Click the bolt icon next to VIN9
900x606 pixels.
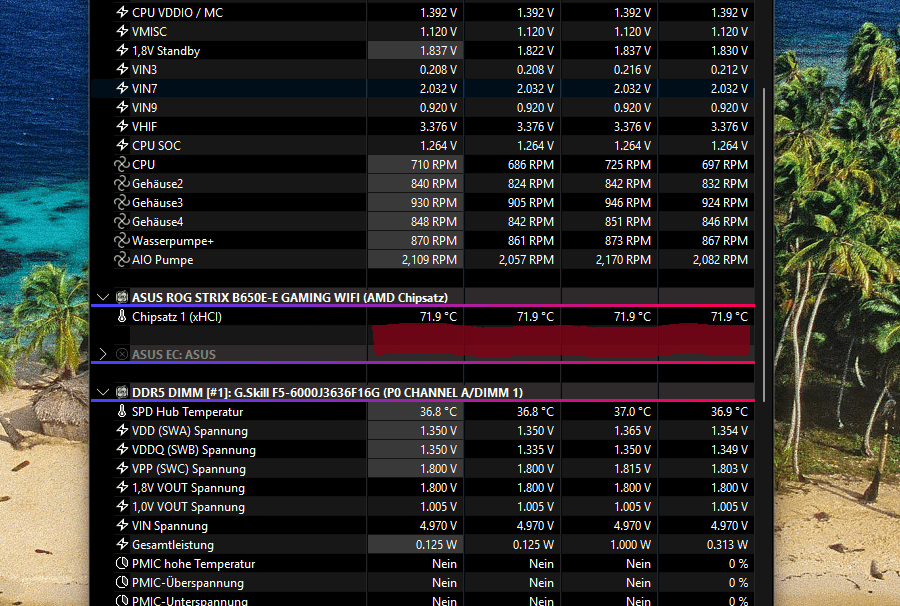click(122, 107)
